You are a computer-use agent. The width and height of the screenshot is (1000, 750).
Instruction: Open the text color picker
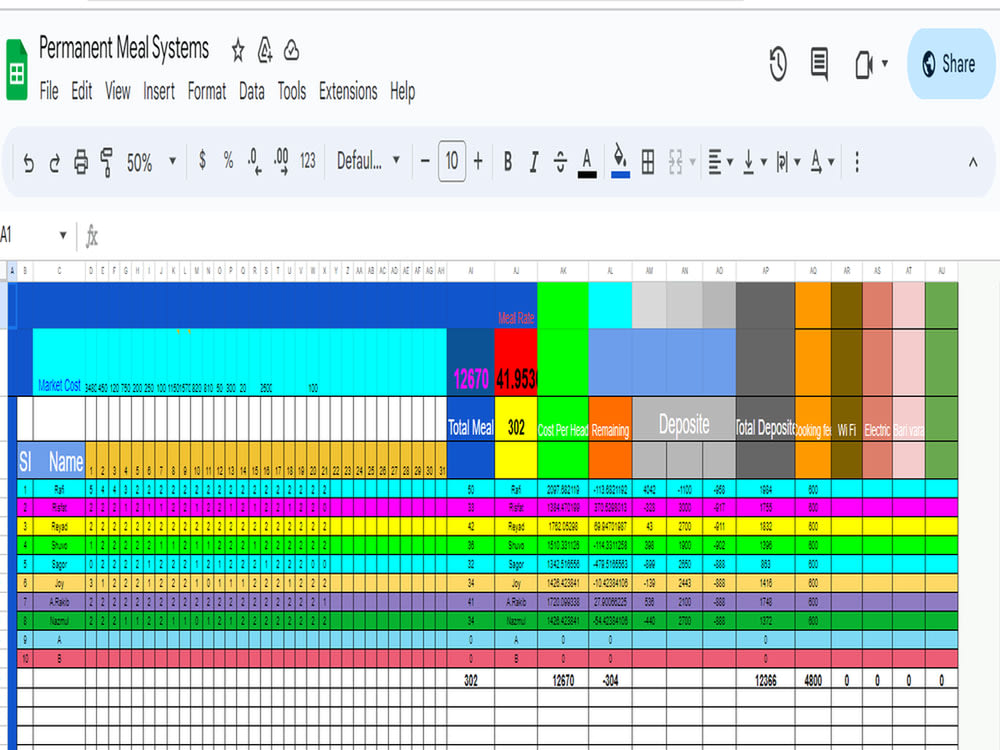587,163
